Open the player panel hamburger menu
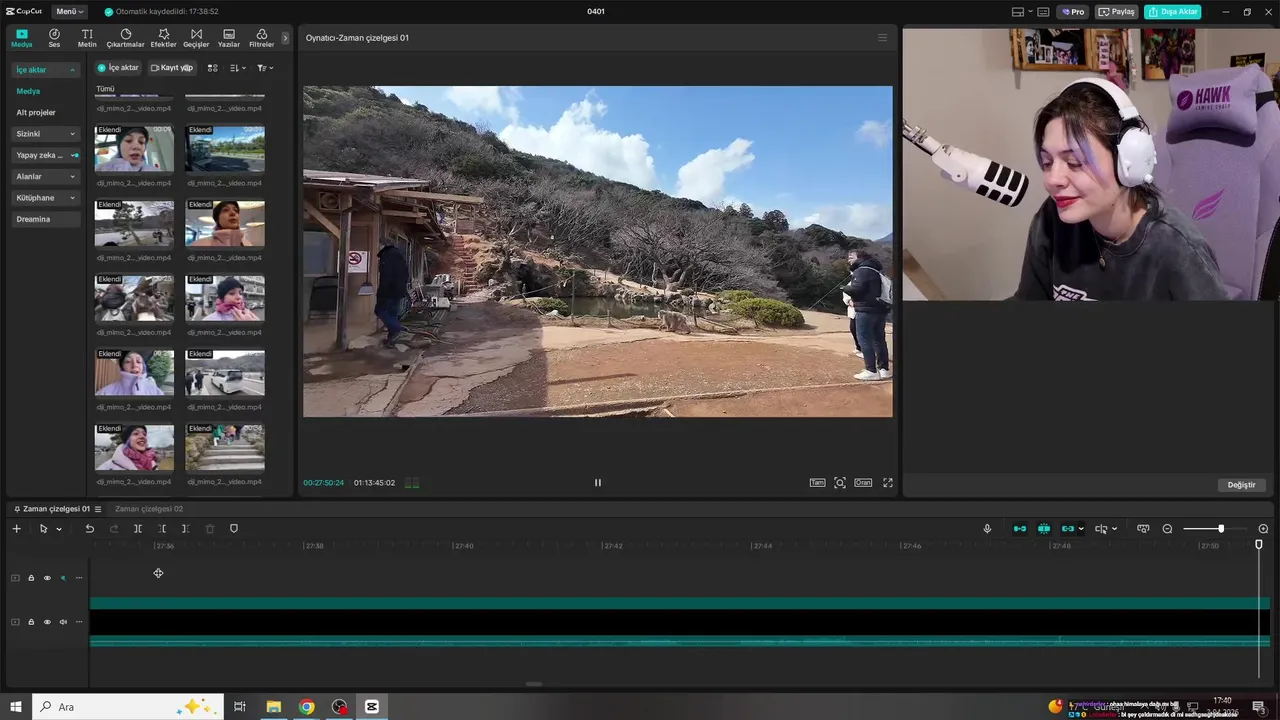Viewport: 1280px width, 720px height. (x=882, y=38)
